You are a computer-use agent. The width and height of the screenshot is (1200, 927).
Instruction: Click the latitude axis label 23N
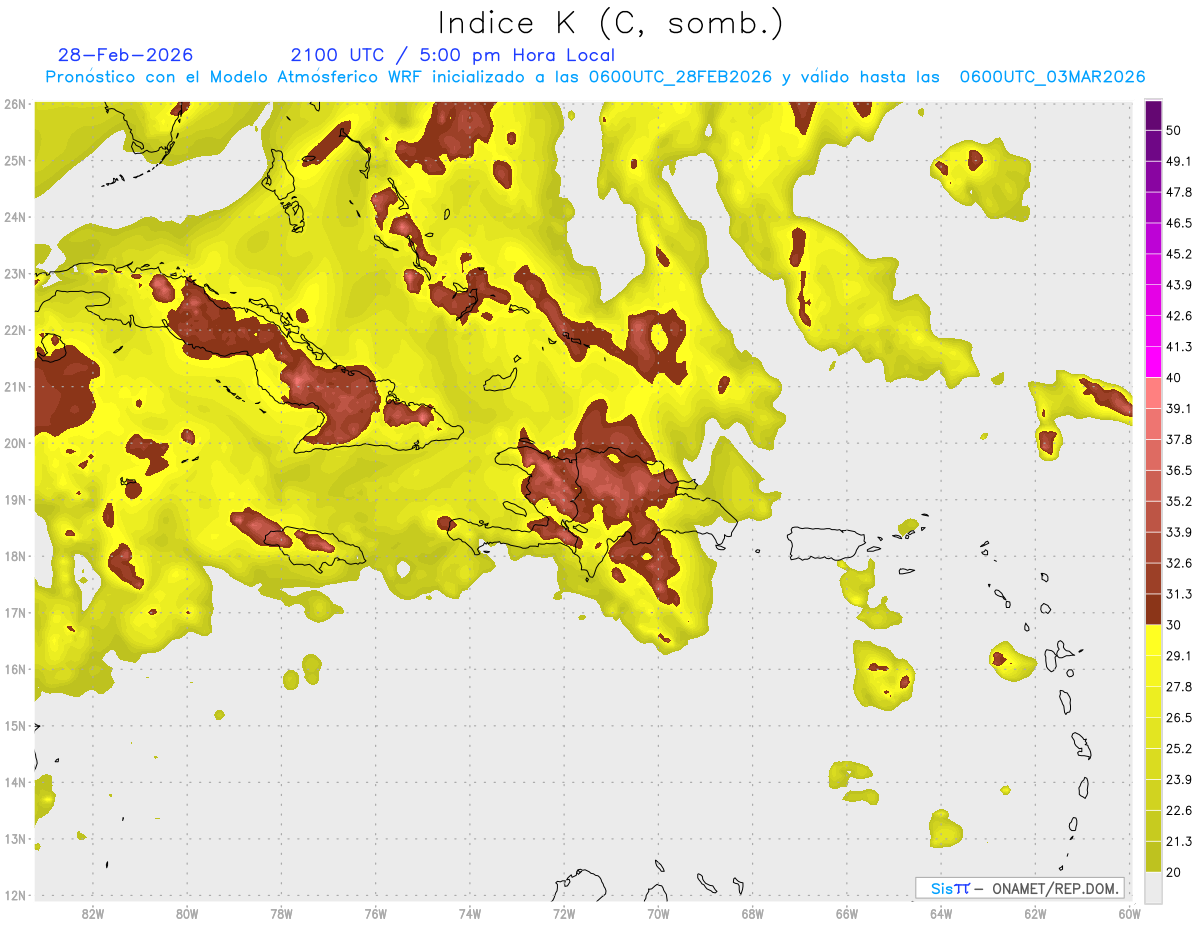15,274
